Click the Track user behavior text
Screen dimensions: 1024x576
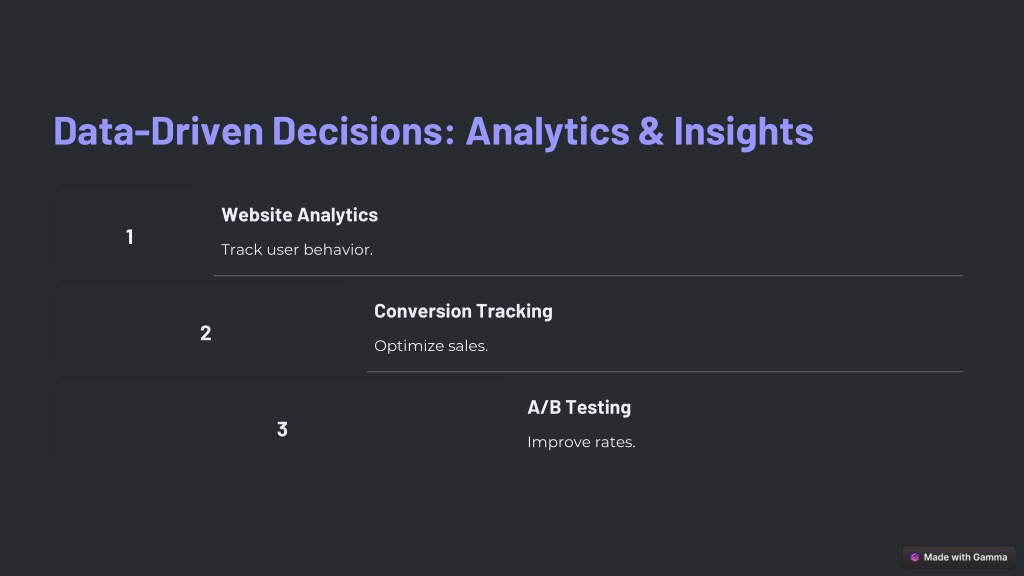pos(296,249)
